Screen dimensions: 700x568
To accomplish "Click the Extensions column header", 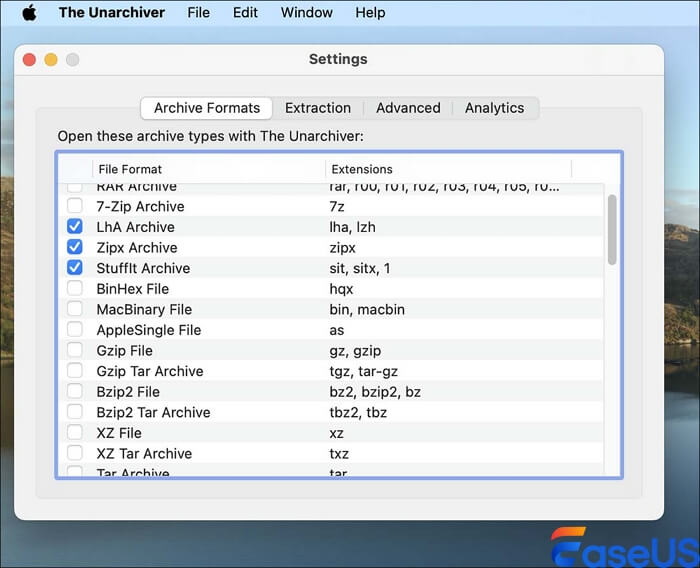I will tap(362, 169).
